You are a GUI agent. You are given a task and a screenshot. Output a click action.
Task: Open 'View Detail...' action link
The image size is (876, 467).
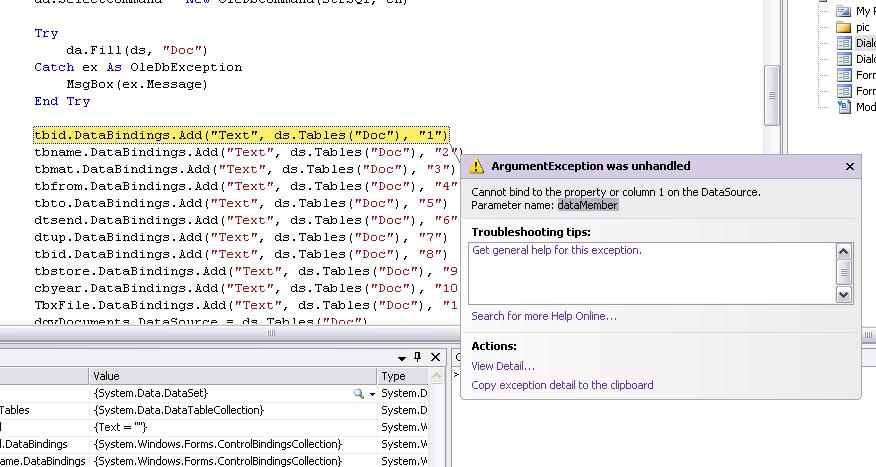pyautogui.click(x=502, y=366)
